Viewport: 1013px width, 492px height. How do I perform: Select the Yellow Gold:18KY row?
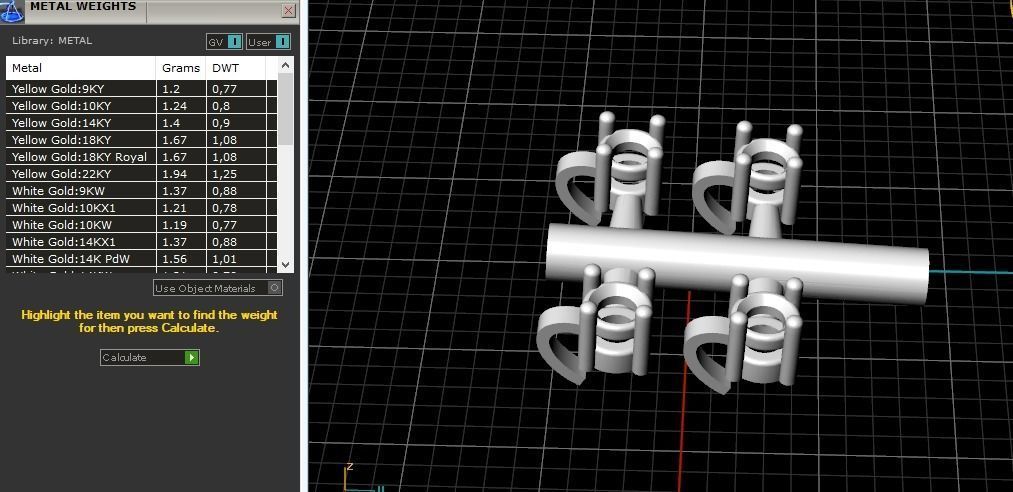click(x=141, y=139)
